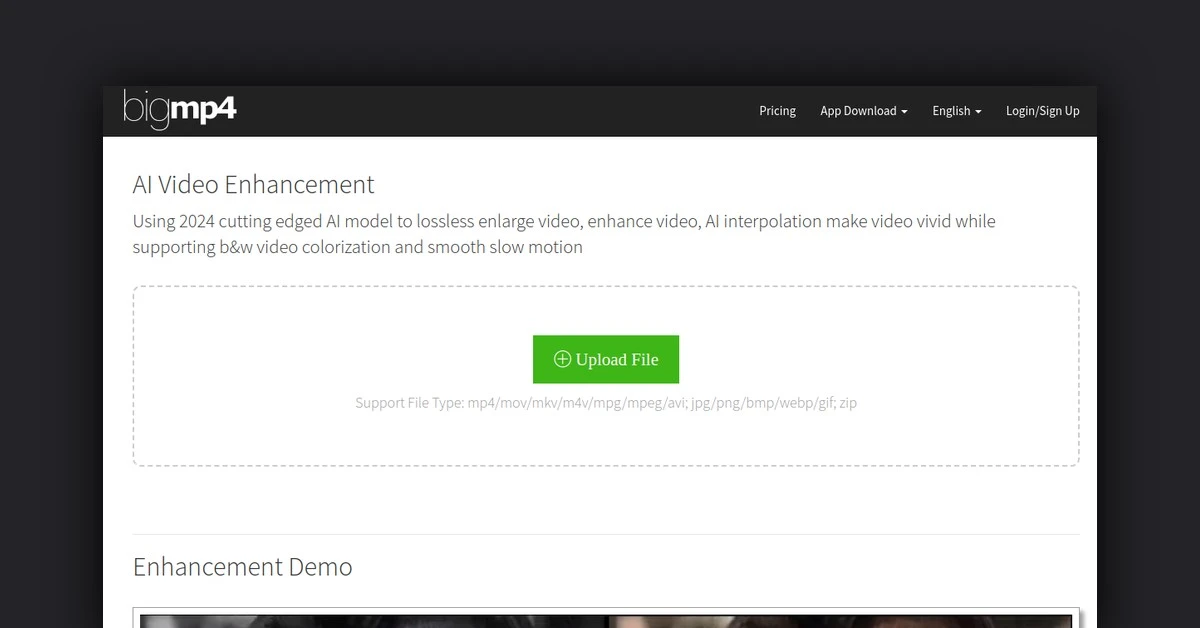The image size is (1200, 628).
Task: Click the bold "mp4" part of logo
Action: tap(205, 109)
